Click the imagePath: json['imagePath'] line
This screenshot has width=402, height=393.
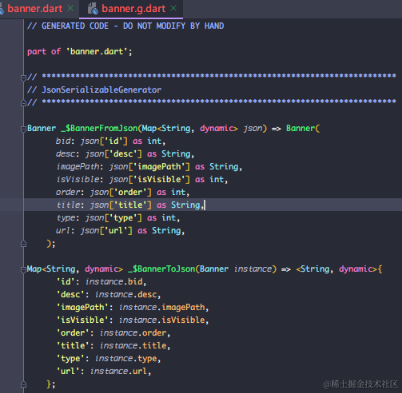(149, 167)
